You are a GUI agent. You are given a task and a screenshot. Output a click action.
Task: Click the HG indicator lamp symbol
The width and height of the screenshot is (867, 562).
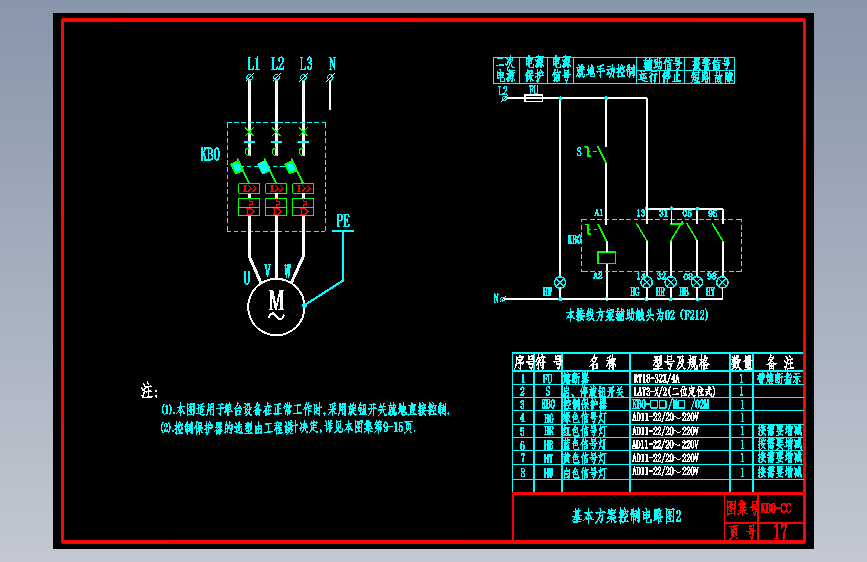point(646,282)
